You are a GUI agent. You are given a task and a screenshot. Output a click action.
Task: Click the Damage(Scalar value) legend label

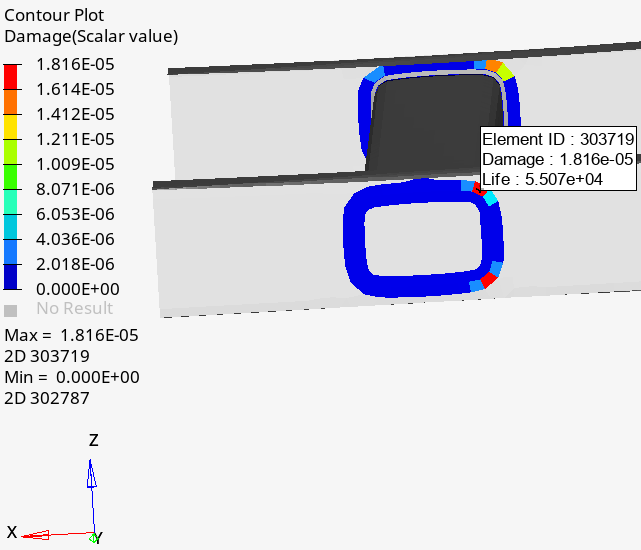point(91,36)
